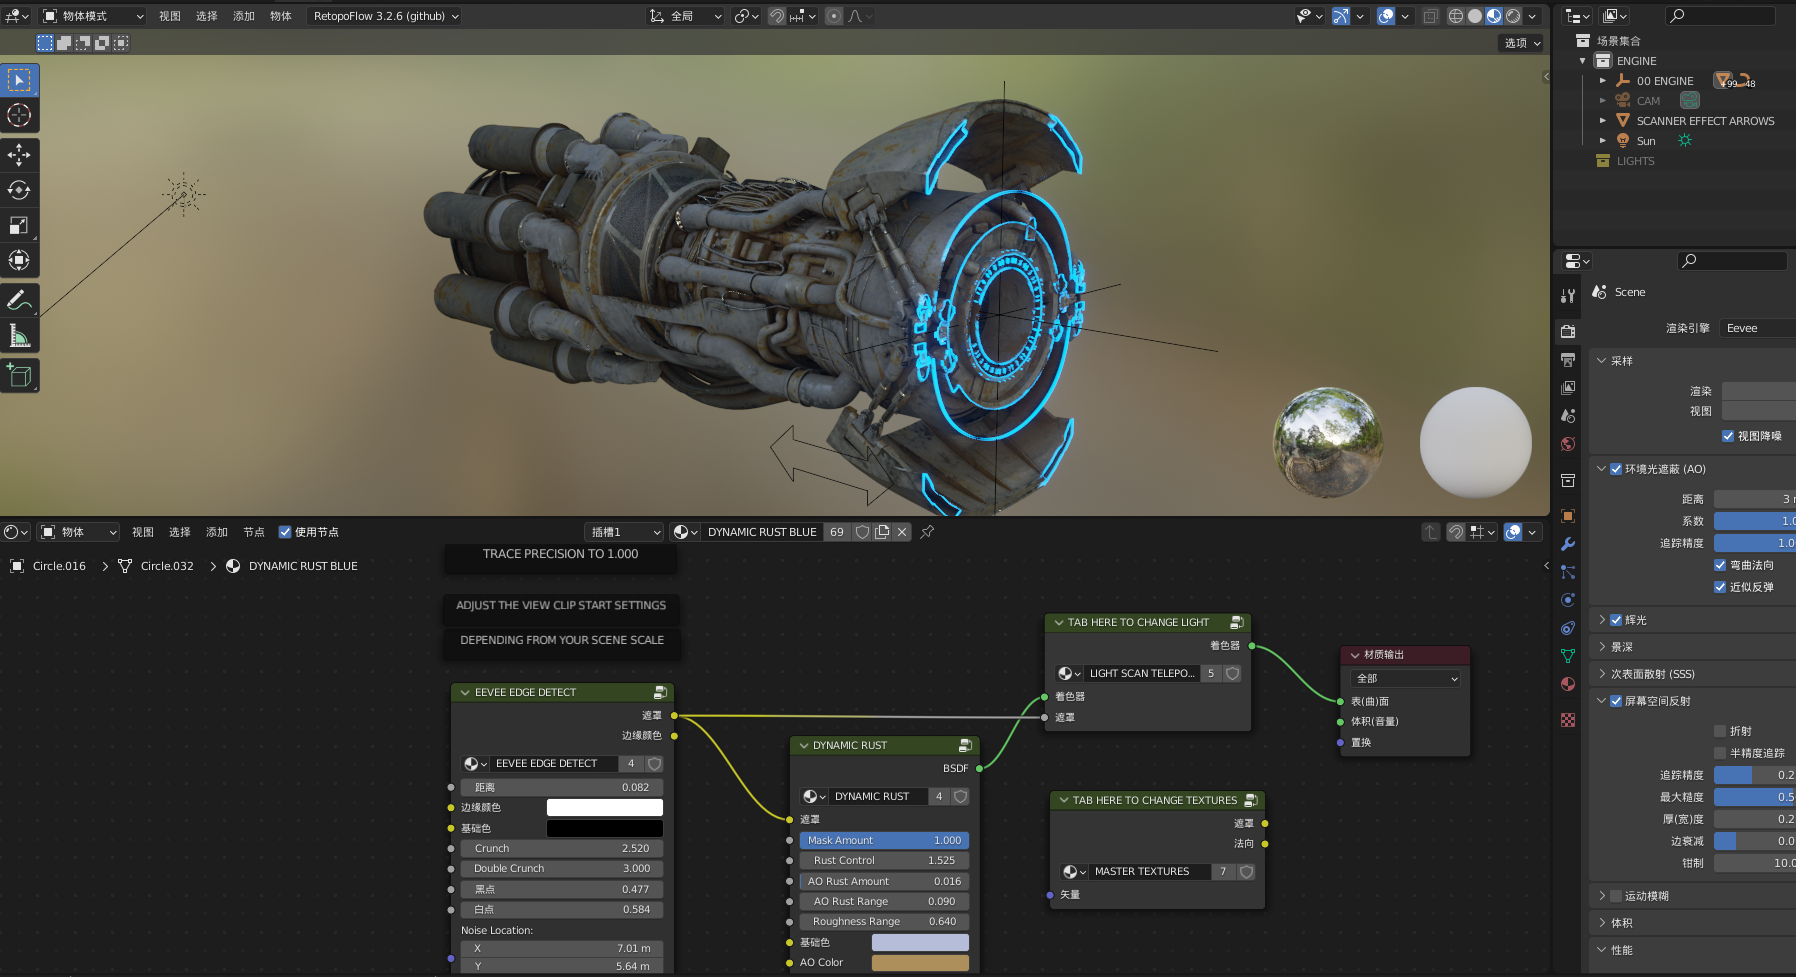Toggle fake user shield for DYNAMIC RUST BLUE
This screenshot has width=1796, height=977.
click(862, 532)
